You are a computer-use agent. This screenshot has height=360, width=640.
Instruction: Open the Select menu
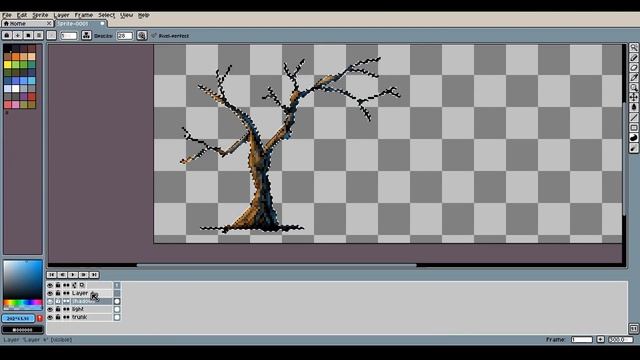[x=107, y=15]
